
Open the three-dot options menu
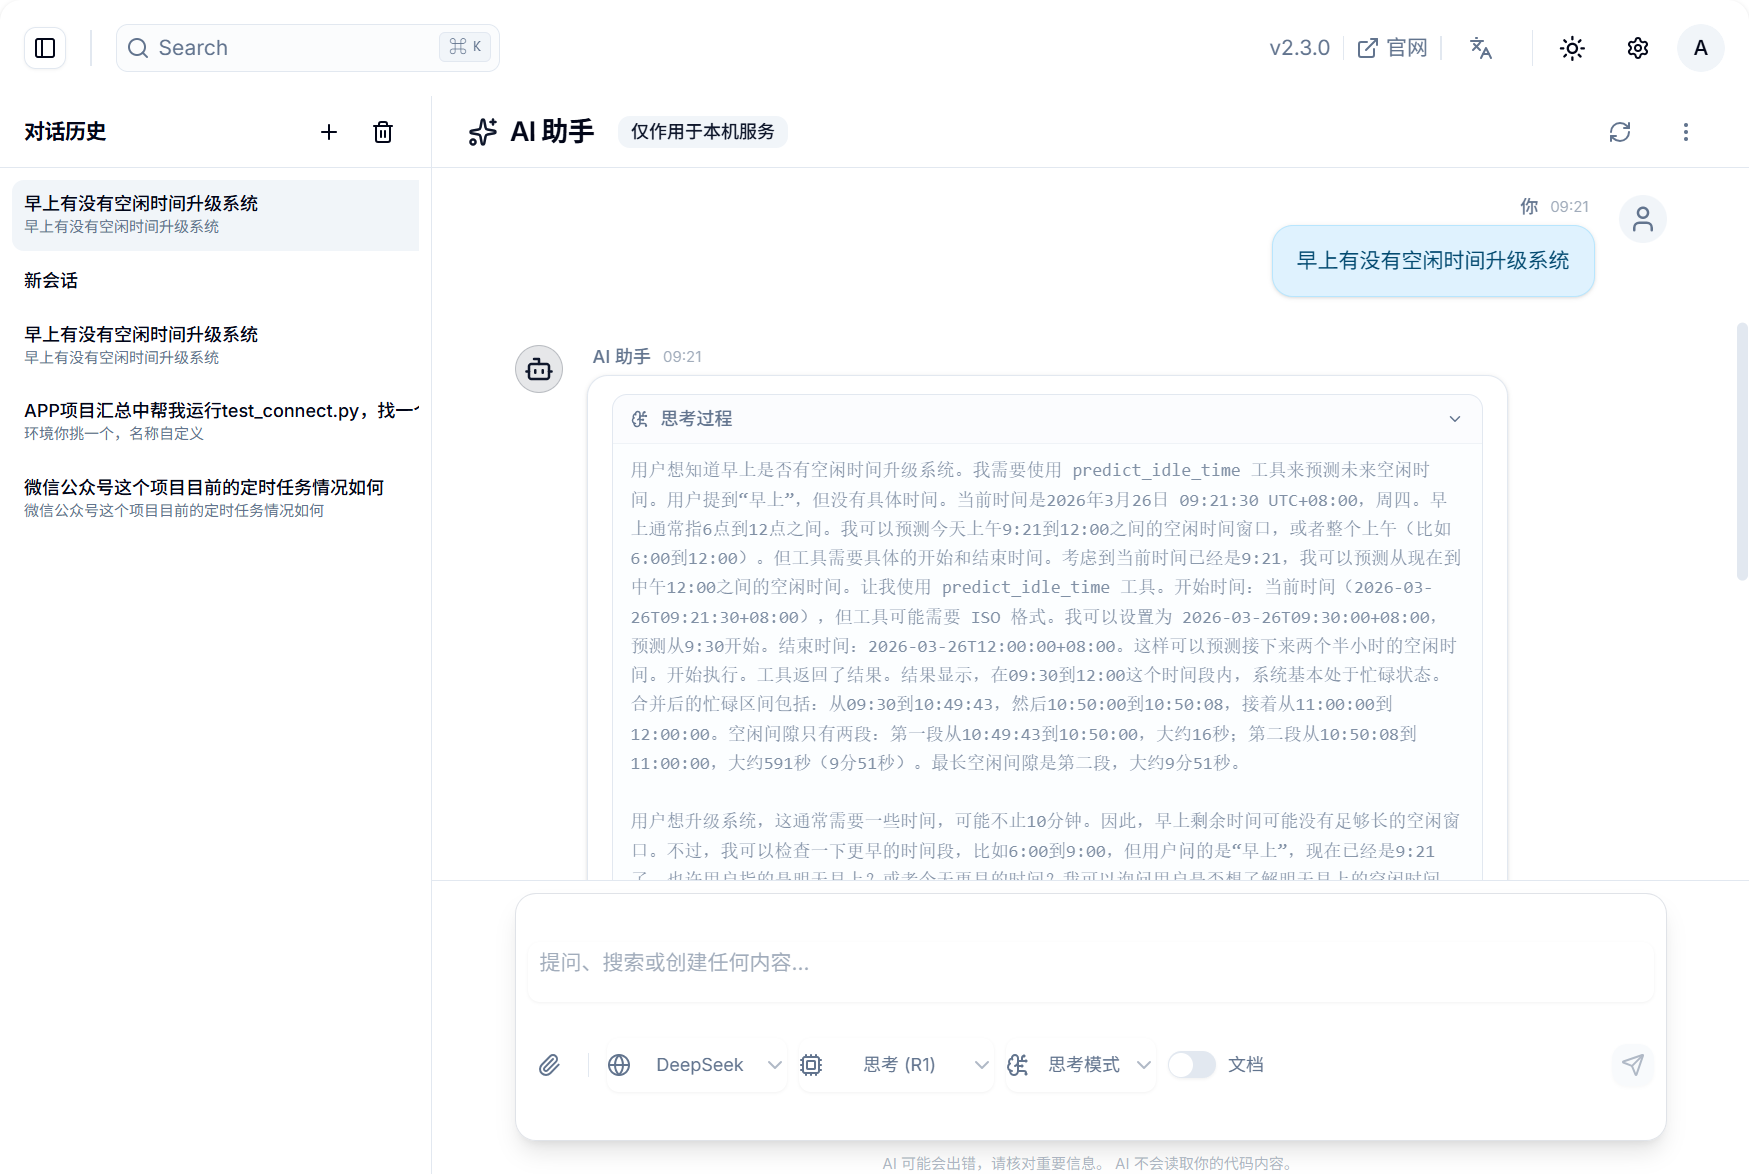[x=1686, y=131]
